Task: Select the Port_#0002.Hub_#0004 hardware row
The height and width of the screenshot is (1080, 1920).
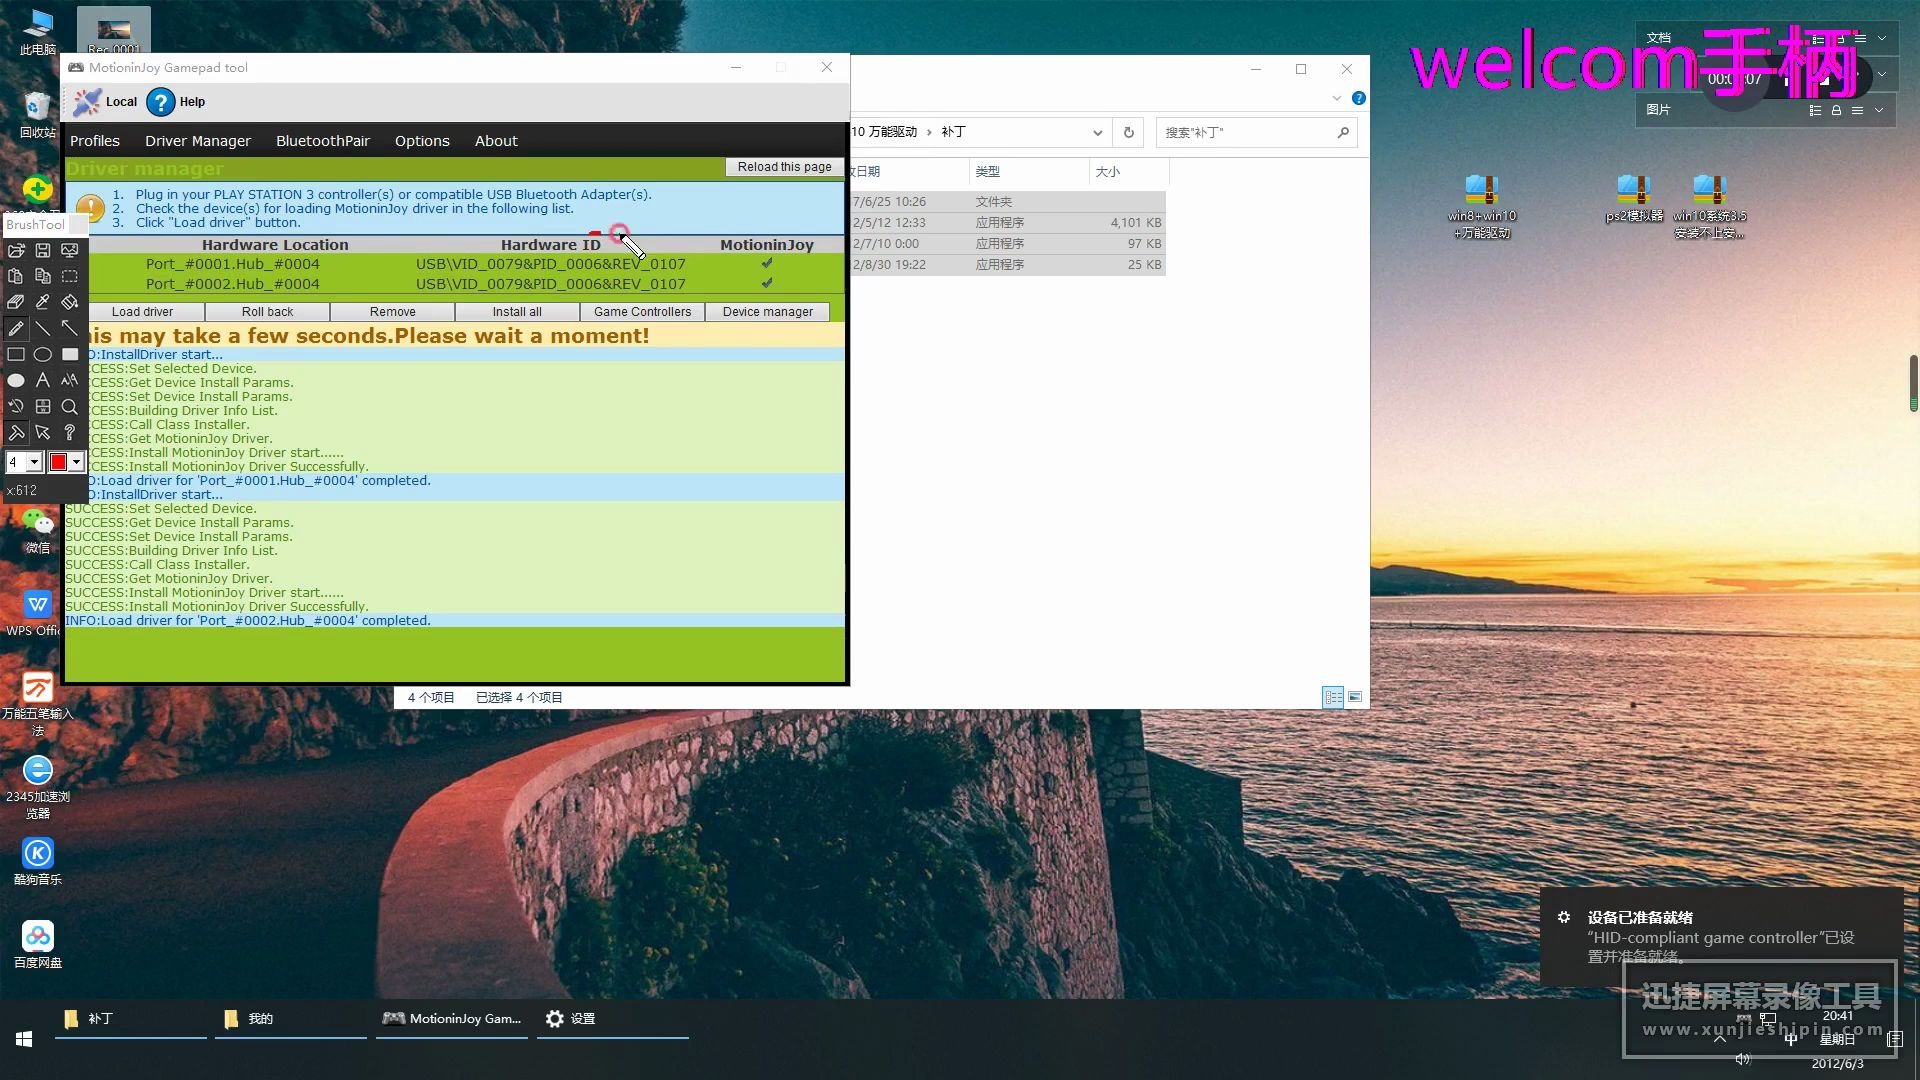Action: [455, 284]
